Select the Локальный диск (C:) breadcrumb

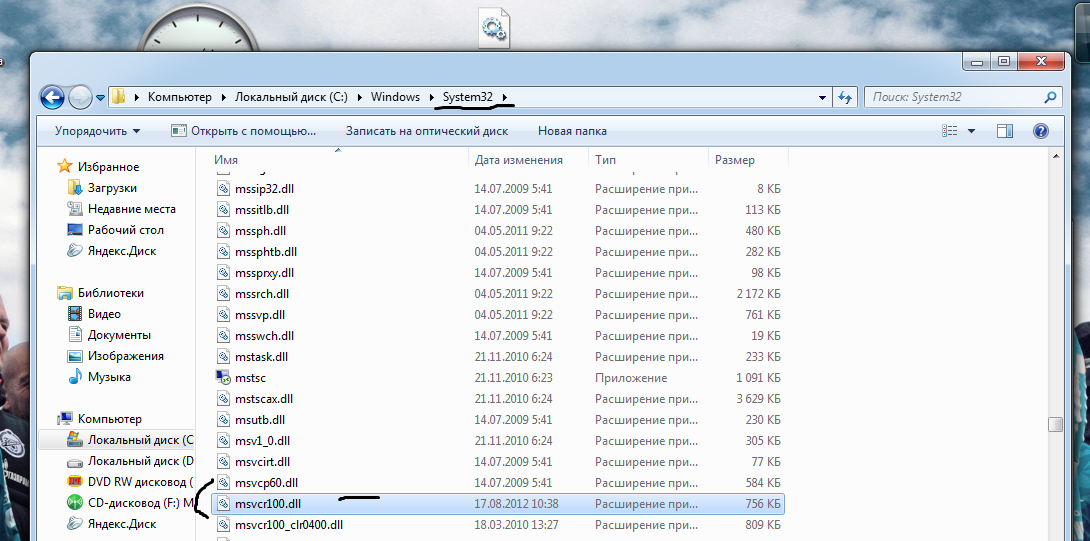pyautogui.click(x=291, y=97)
